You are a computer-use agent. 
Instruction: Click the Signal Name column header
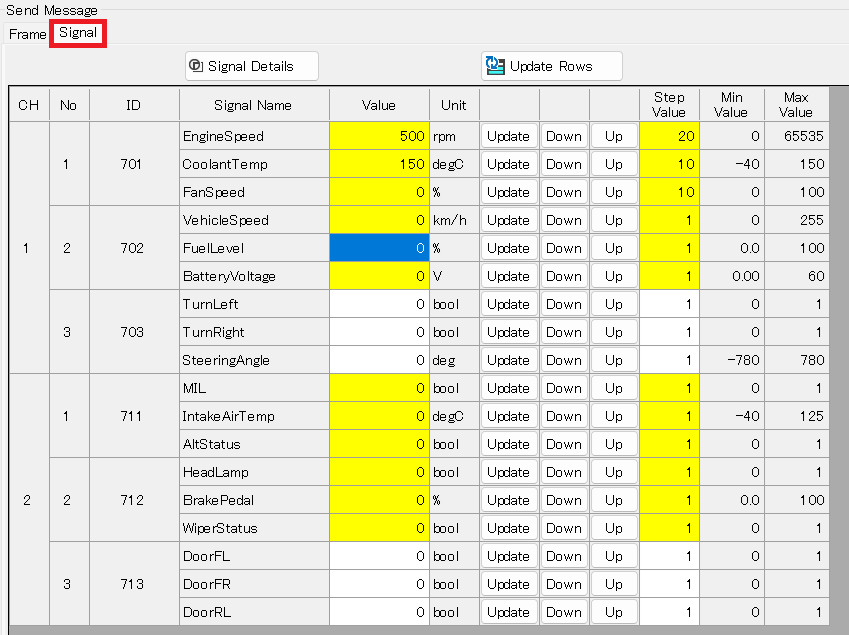253,105
